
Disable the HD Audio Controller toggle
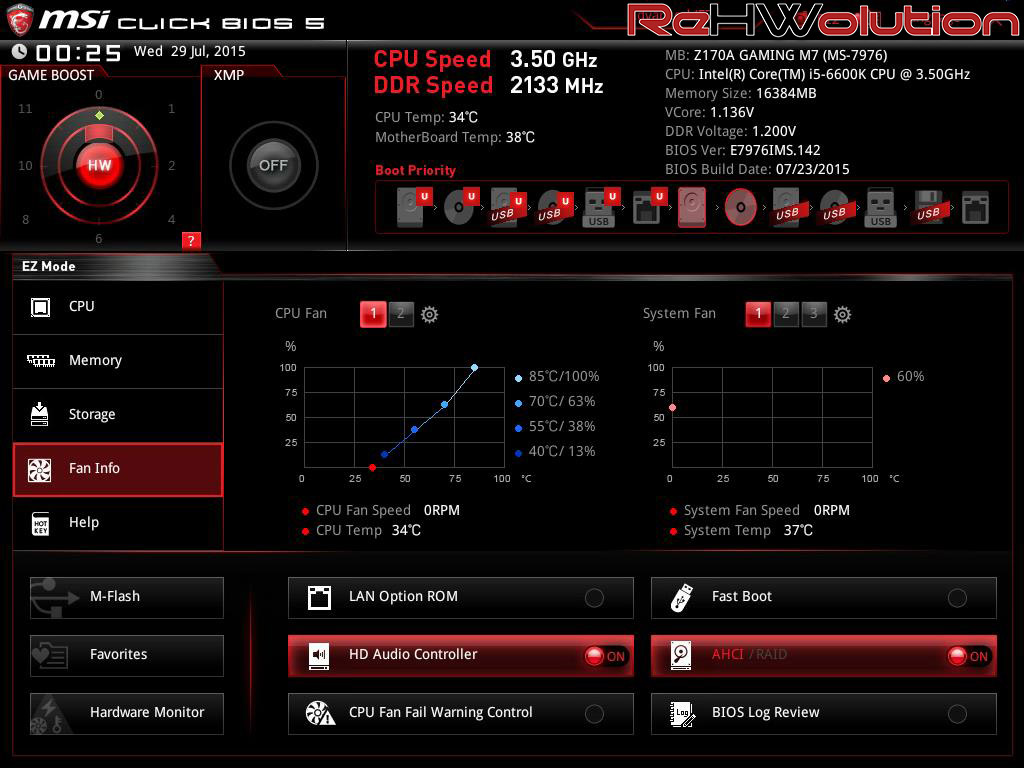[x=605, y=656]
